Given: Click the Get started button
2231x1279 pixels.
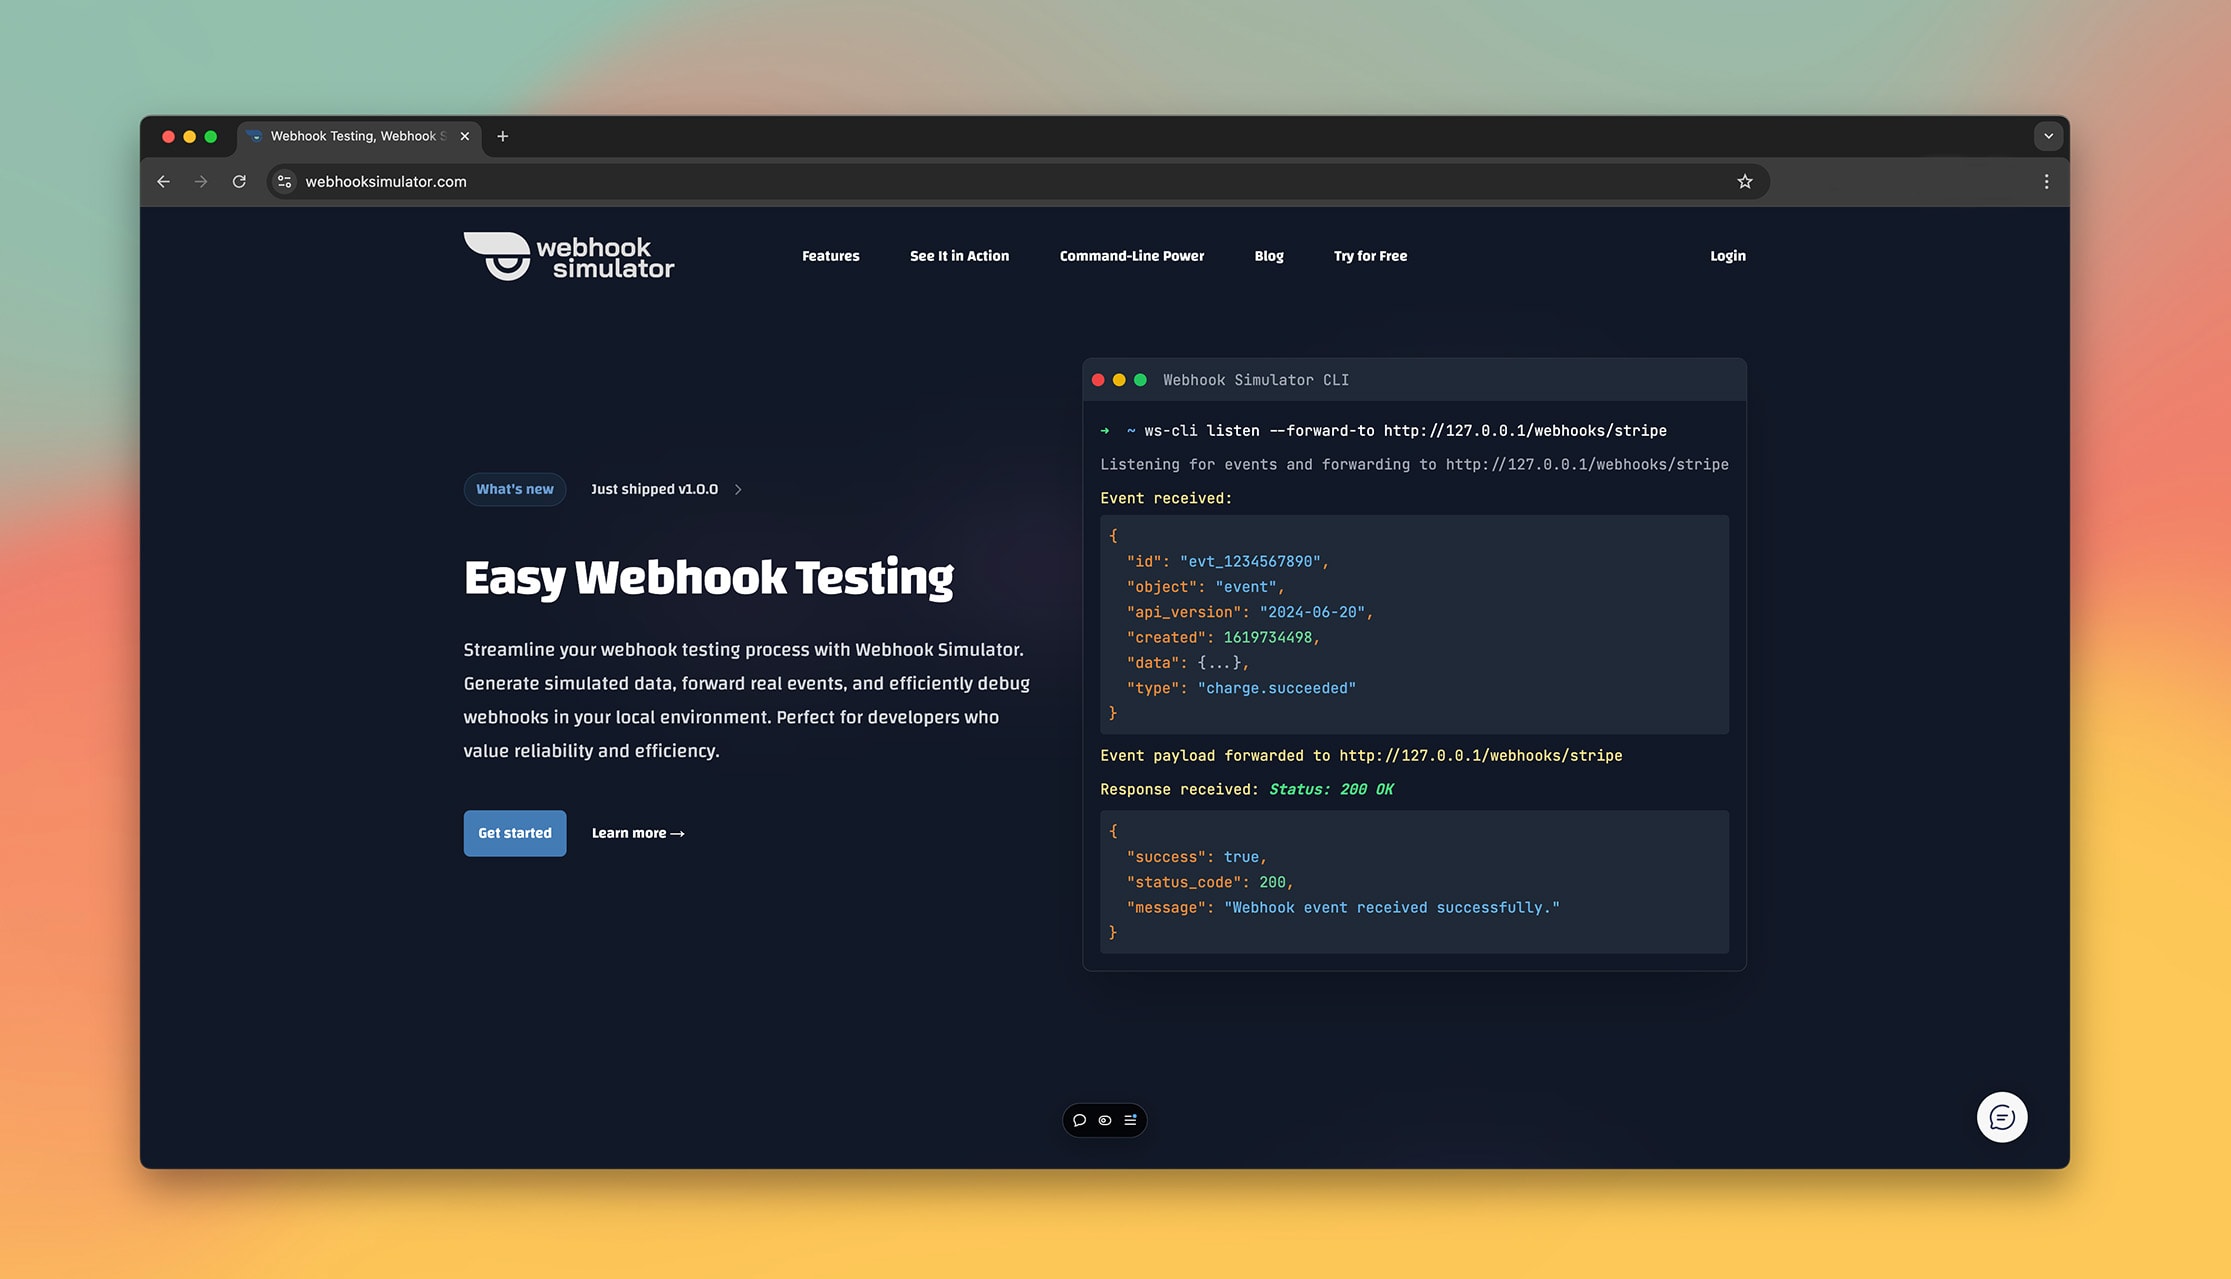Looking at the screenshot, I should coord(515,833).
